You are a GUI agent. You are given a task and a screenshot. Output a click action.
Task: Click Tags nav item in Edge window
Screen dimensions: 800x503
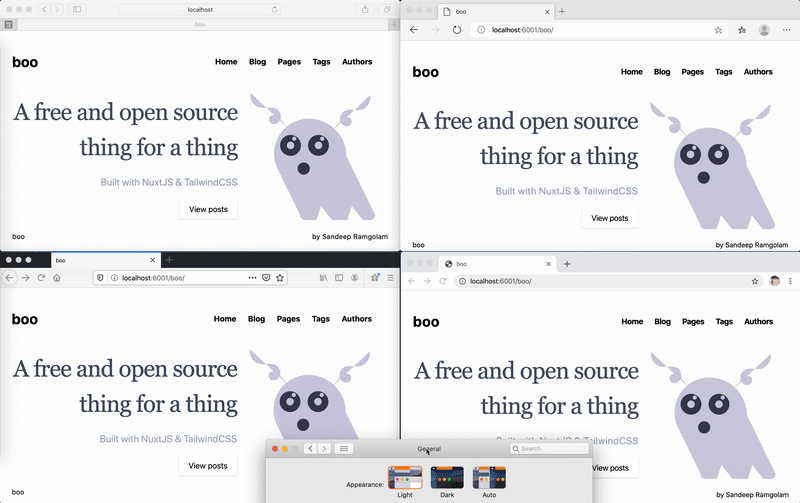click(724, 72)
